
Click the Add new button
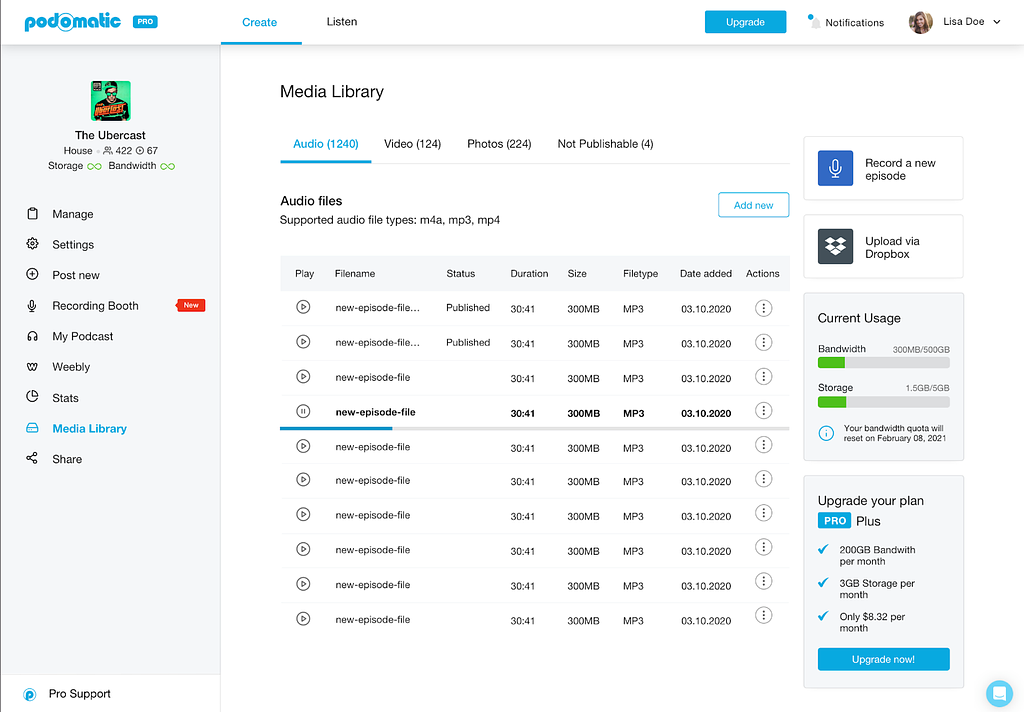pyautogui.click(x=753, y=205)
